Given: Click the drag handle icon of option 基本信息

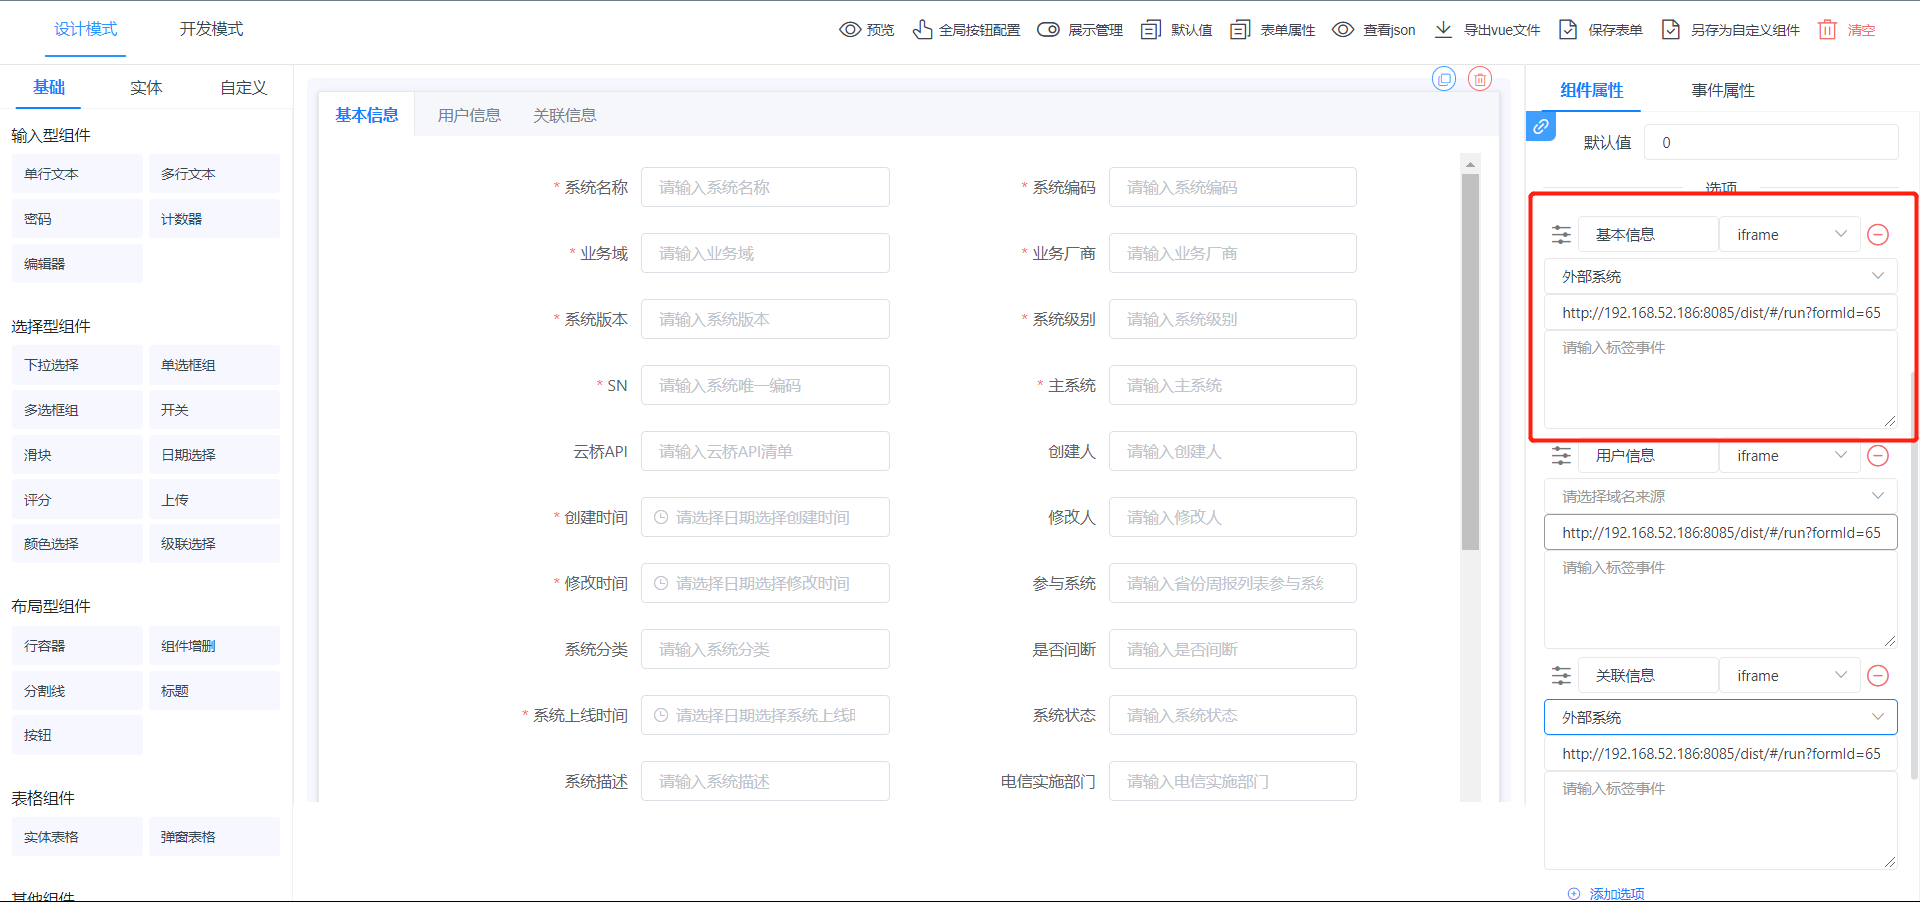Looking at the screenshot, I should coord(1561,235).
